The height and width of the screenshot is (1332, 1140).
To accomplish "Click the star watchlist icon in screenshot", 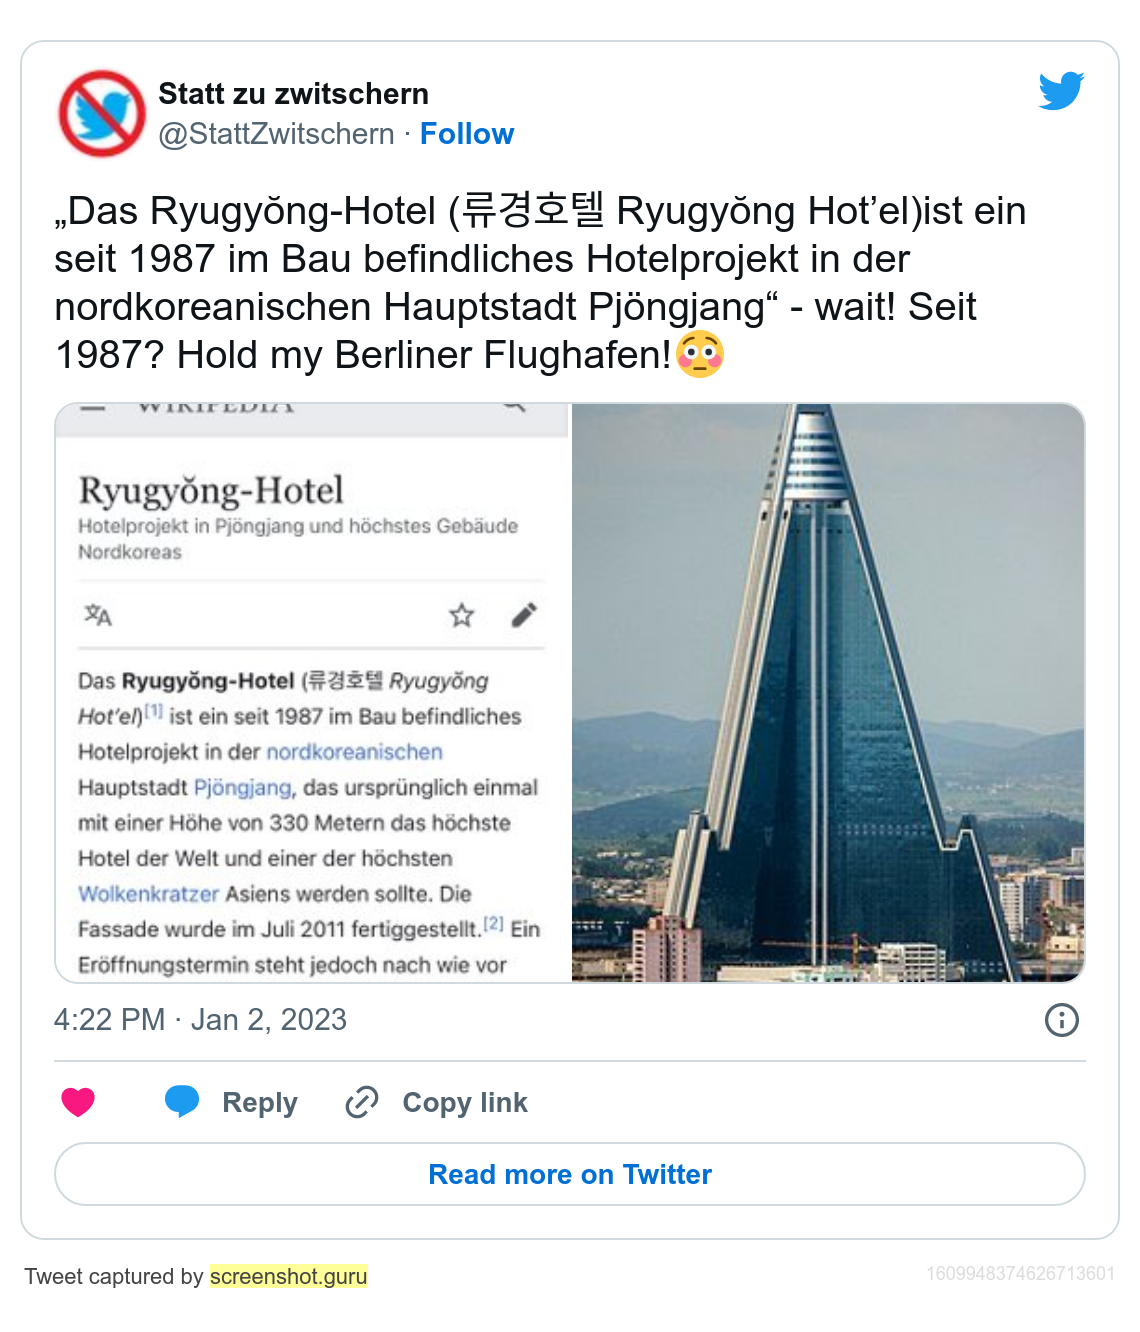I will (x=461, y=615).
